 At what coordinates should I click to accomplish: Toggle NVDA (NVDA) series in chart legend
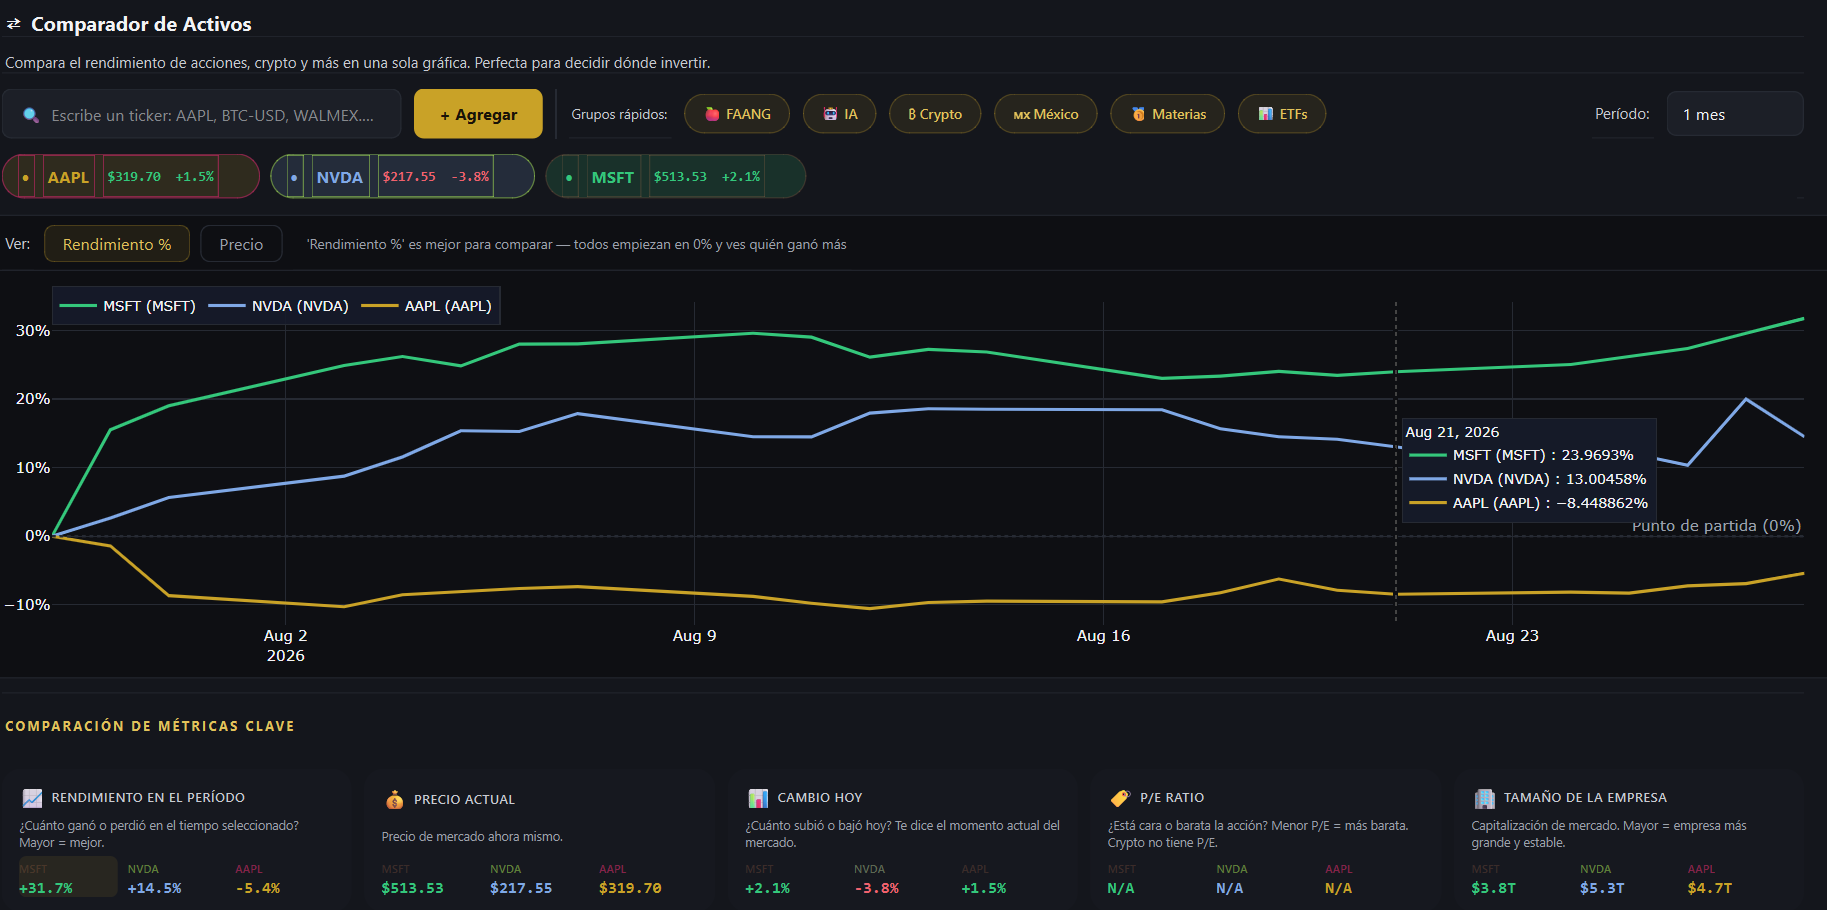279,306
